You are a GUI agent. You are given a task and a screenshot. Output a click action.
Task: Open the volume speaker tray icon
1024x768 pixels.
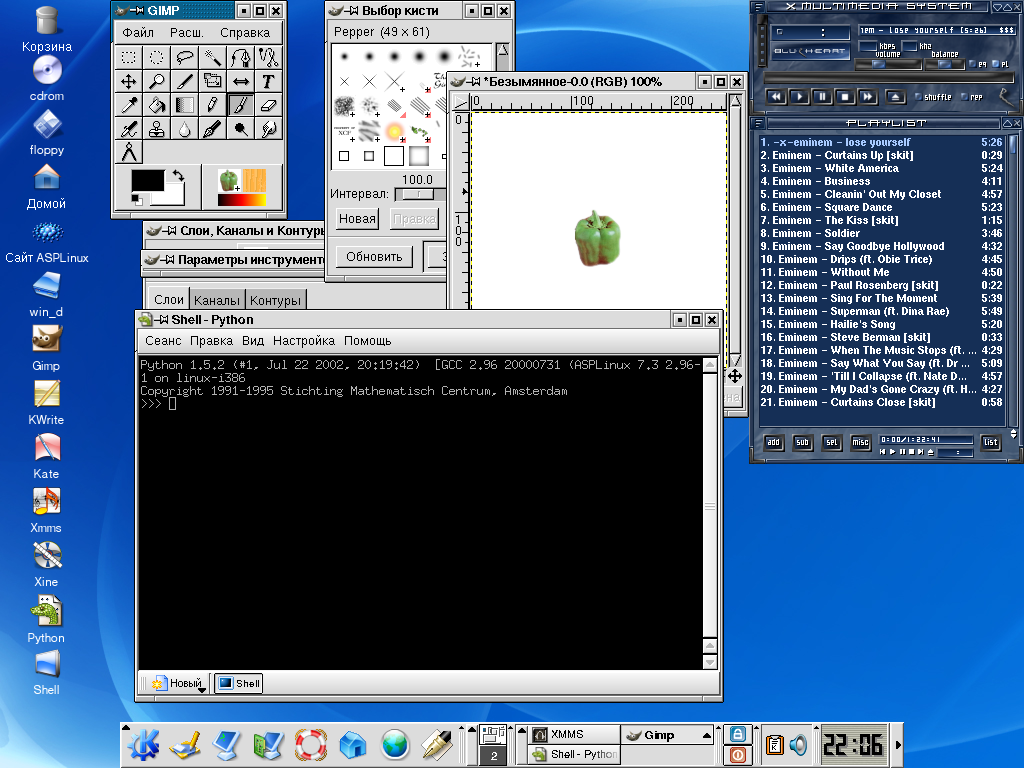(x=798, y=744)
